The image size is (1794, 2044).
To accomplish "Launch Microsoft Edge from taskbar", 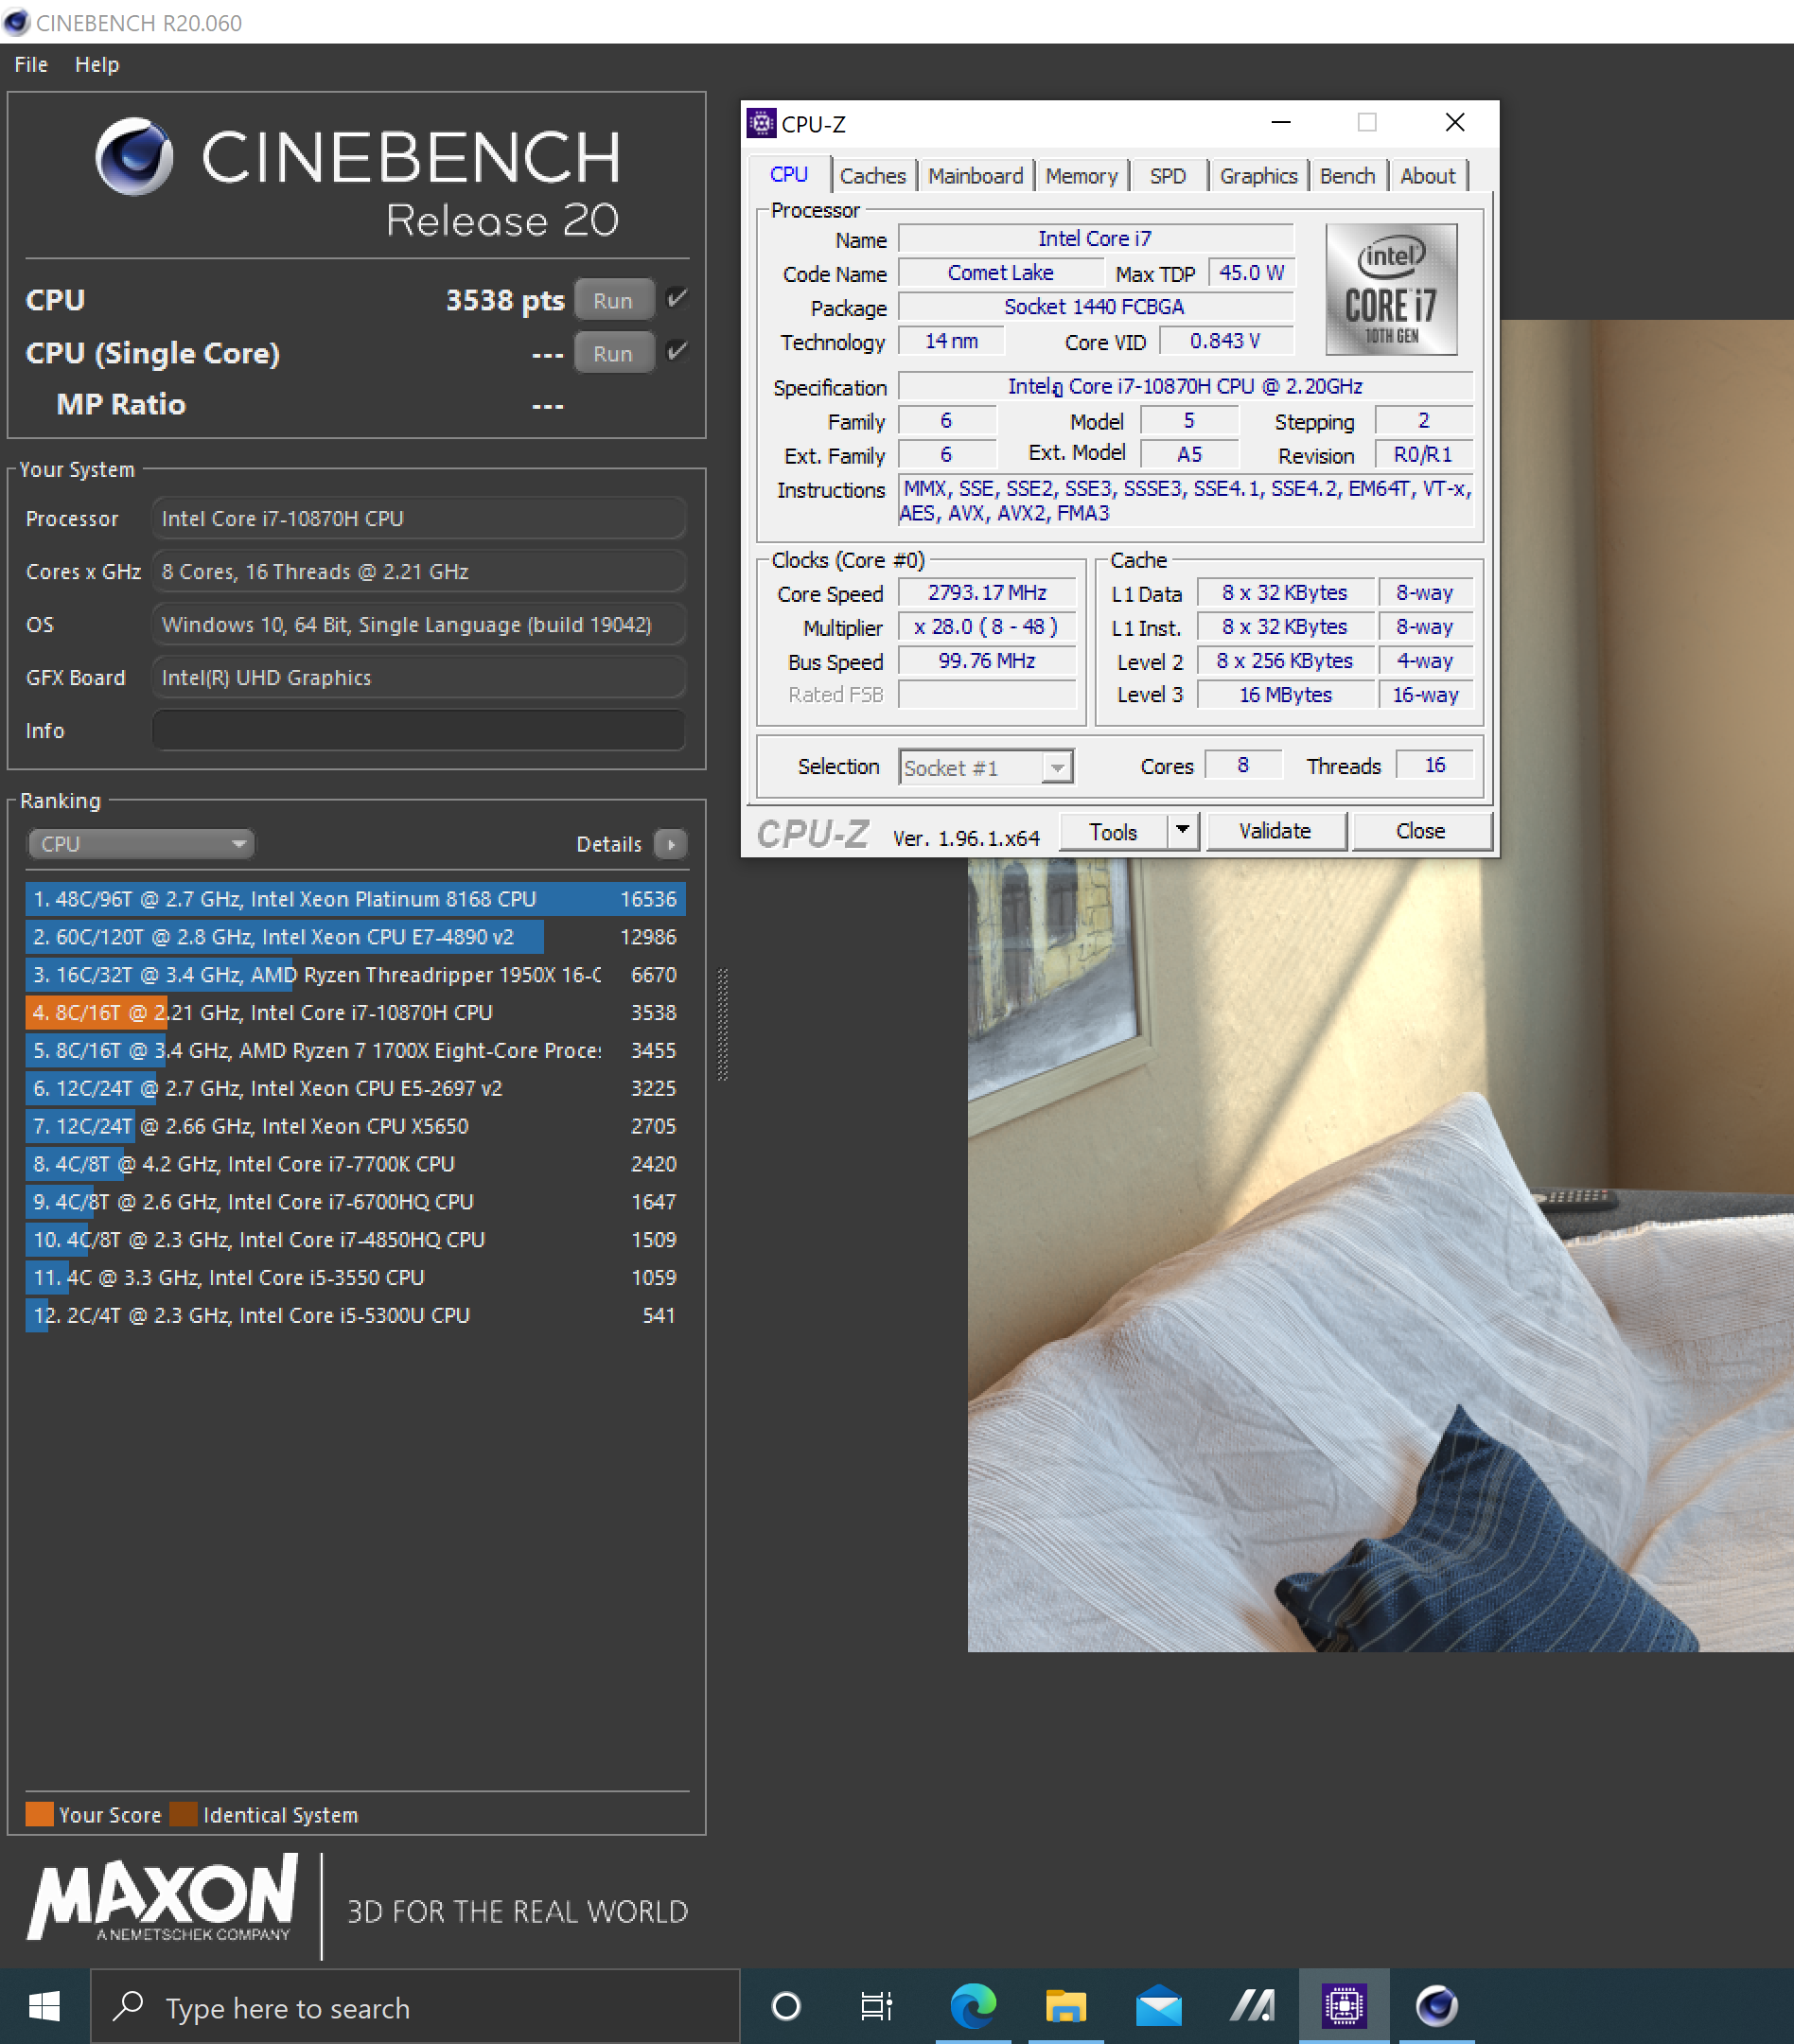I will click(973, 2006).
